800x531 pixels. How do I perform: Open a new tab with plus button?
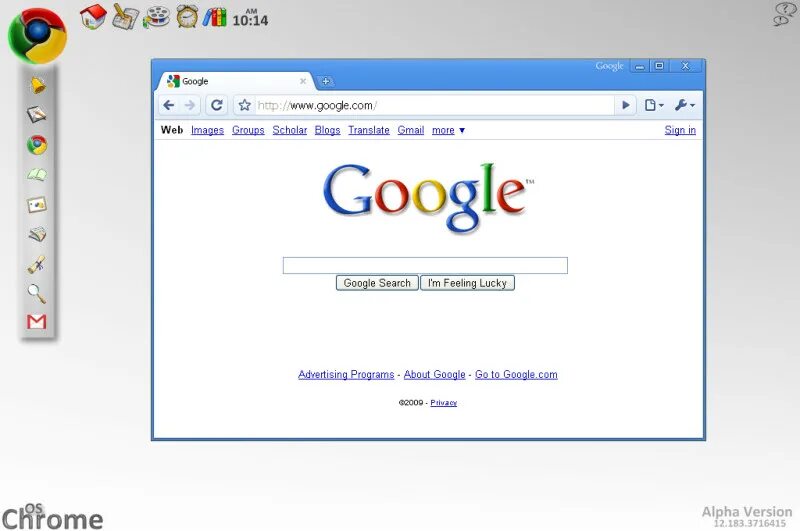(x=325, y=81)
